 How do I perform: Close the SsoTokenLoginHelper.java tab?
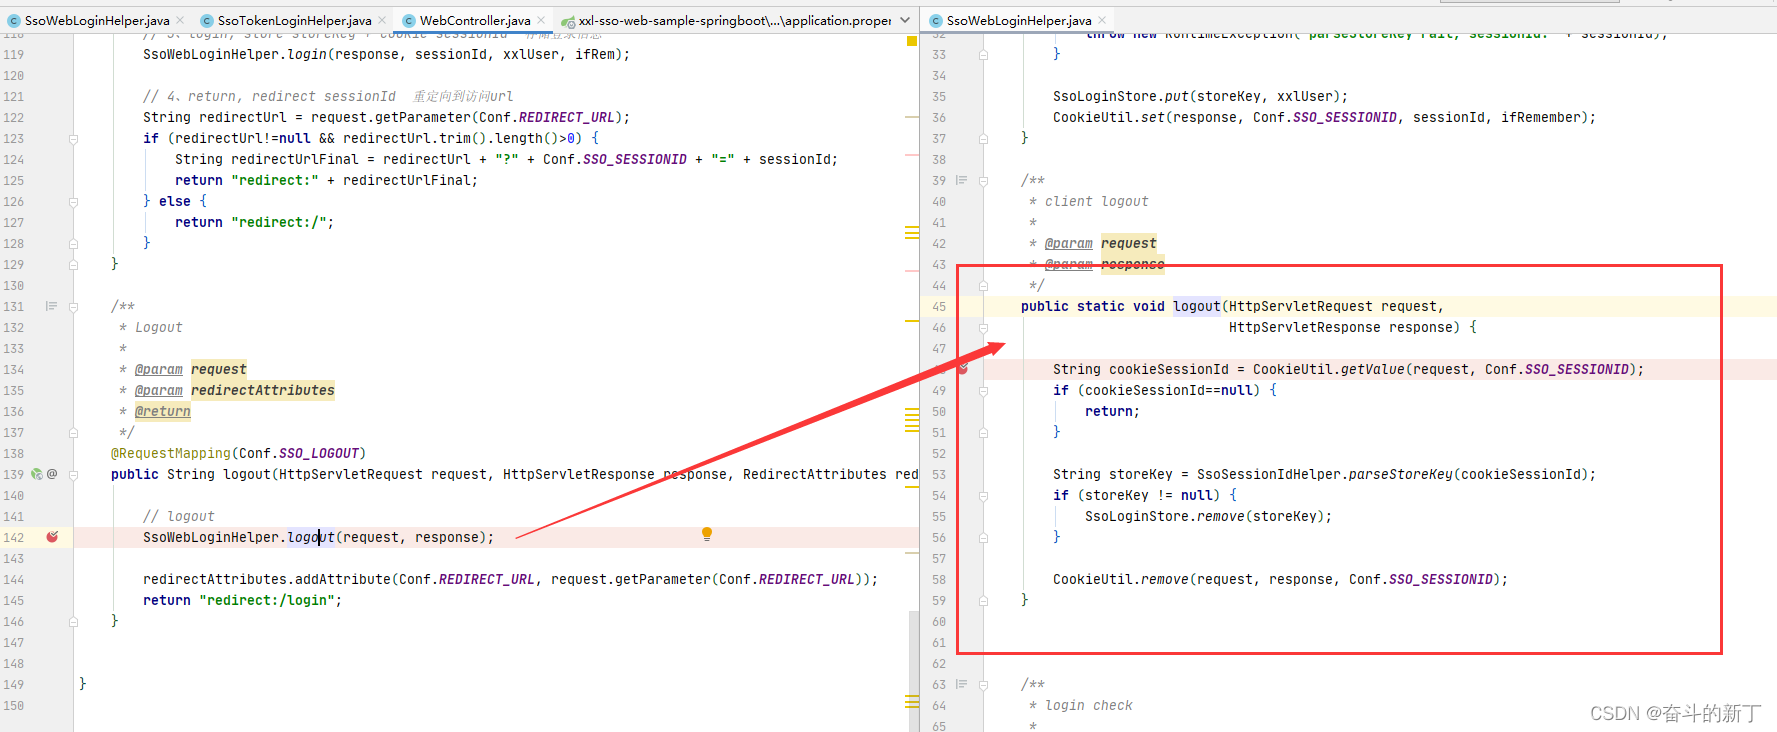point(382,20)
